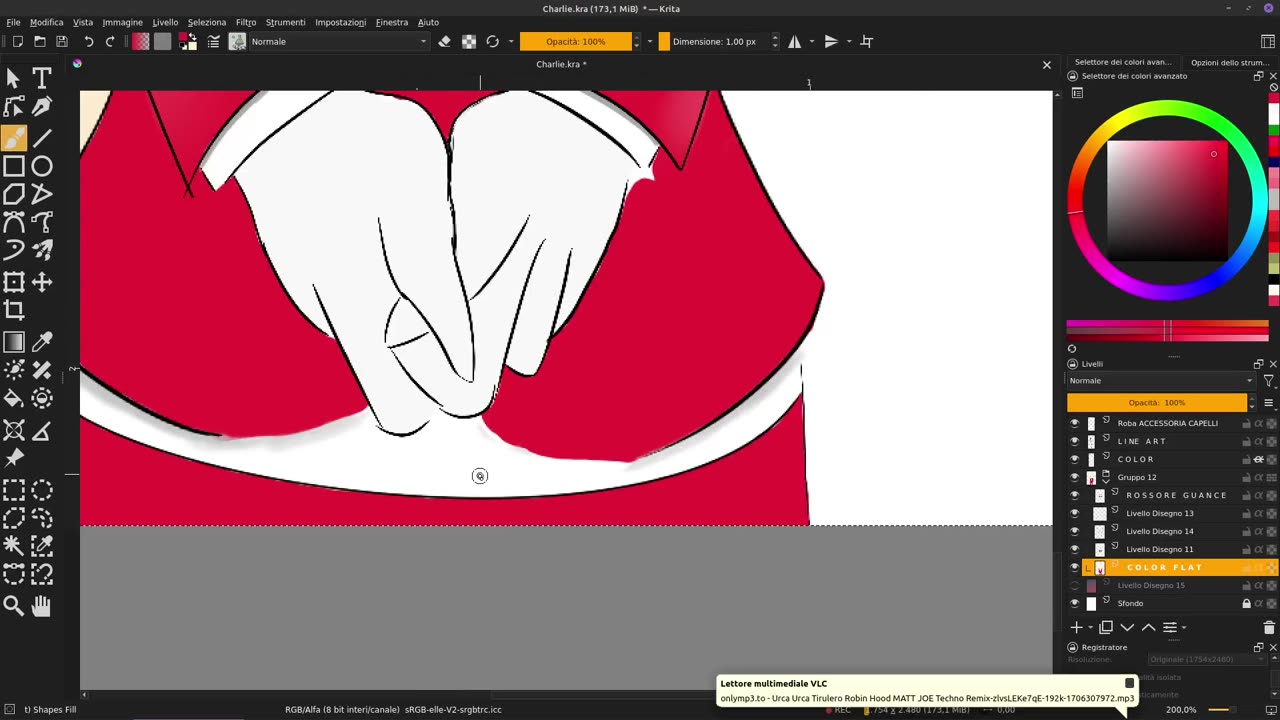This screenshot has height=720, width=1280.
Task: Show the Livello Disegno 15 layer
Action: pos(1075,585)
